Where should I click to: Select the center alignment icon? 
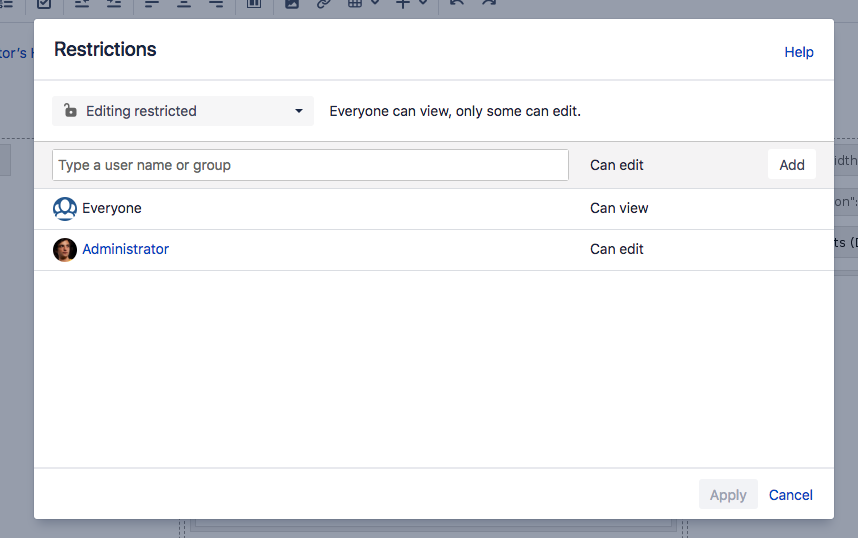click(184, 4)
